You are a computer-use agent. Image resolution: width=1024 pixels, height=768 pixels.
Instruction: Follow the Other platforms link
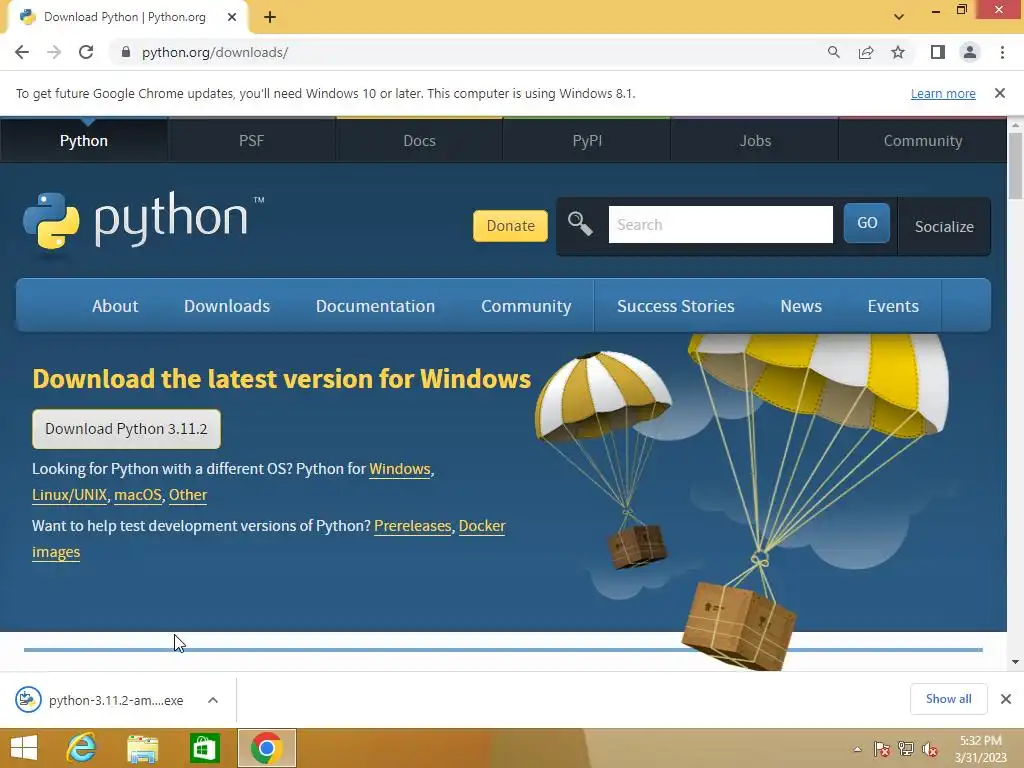point(187,495)
